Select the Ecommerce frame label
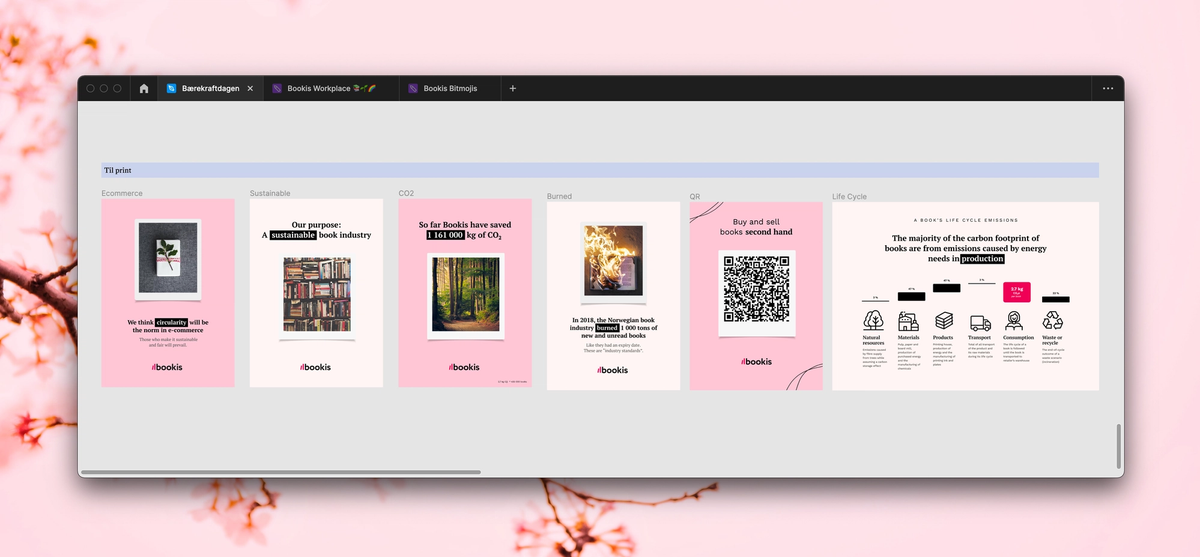The width and height of the screenshot is (1200, 557). click(122, 193)
